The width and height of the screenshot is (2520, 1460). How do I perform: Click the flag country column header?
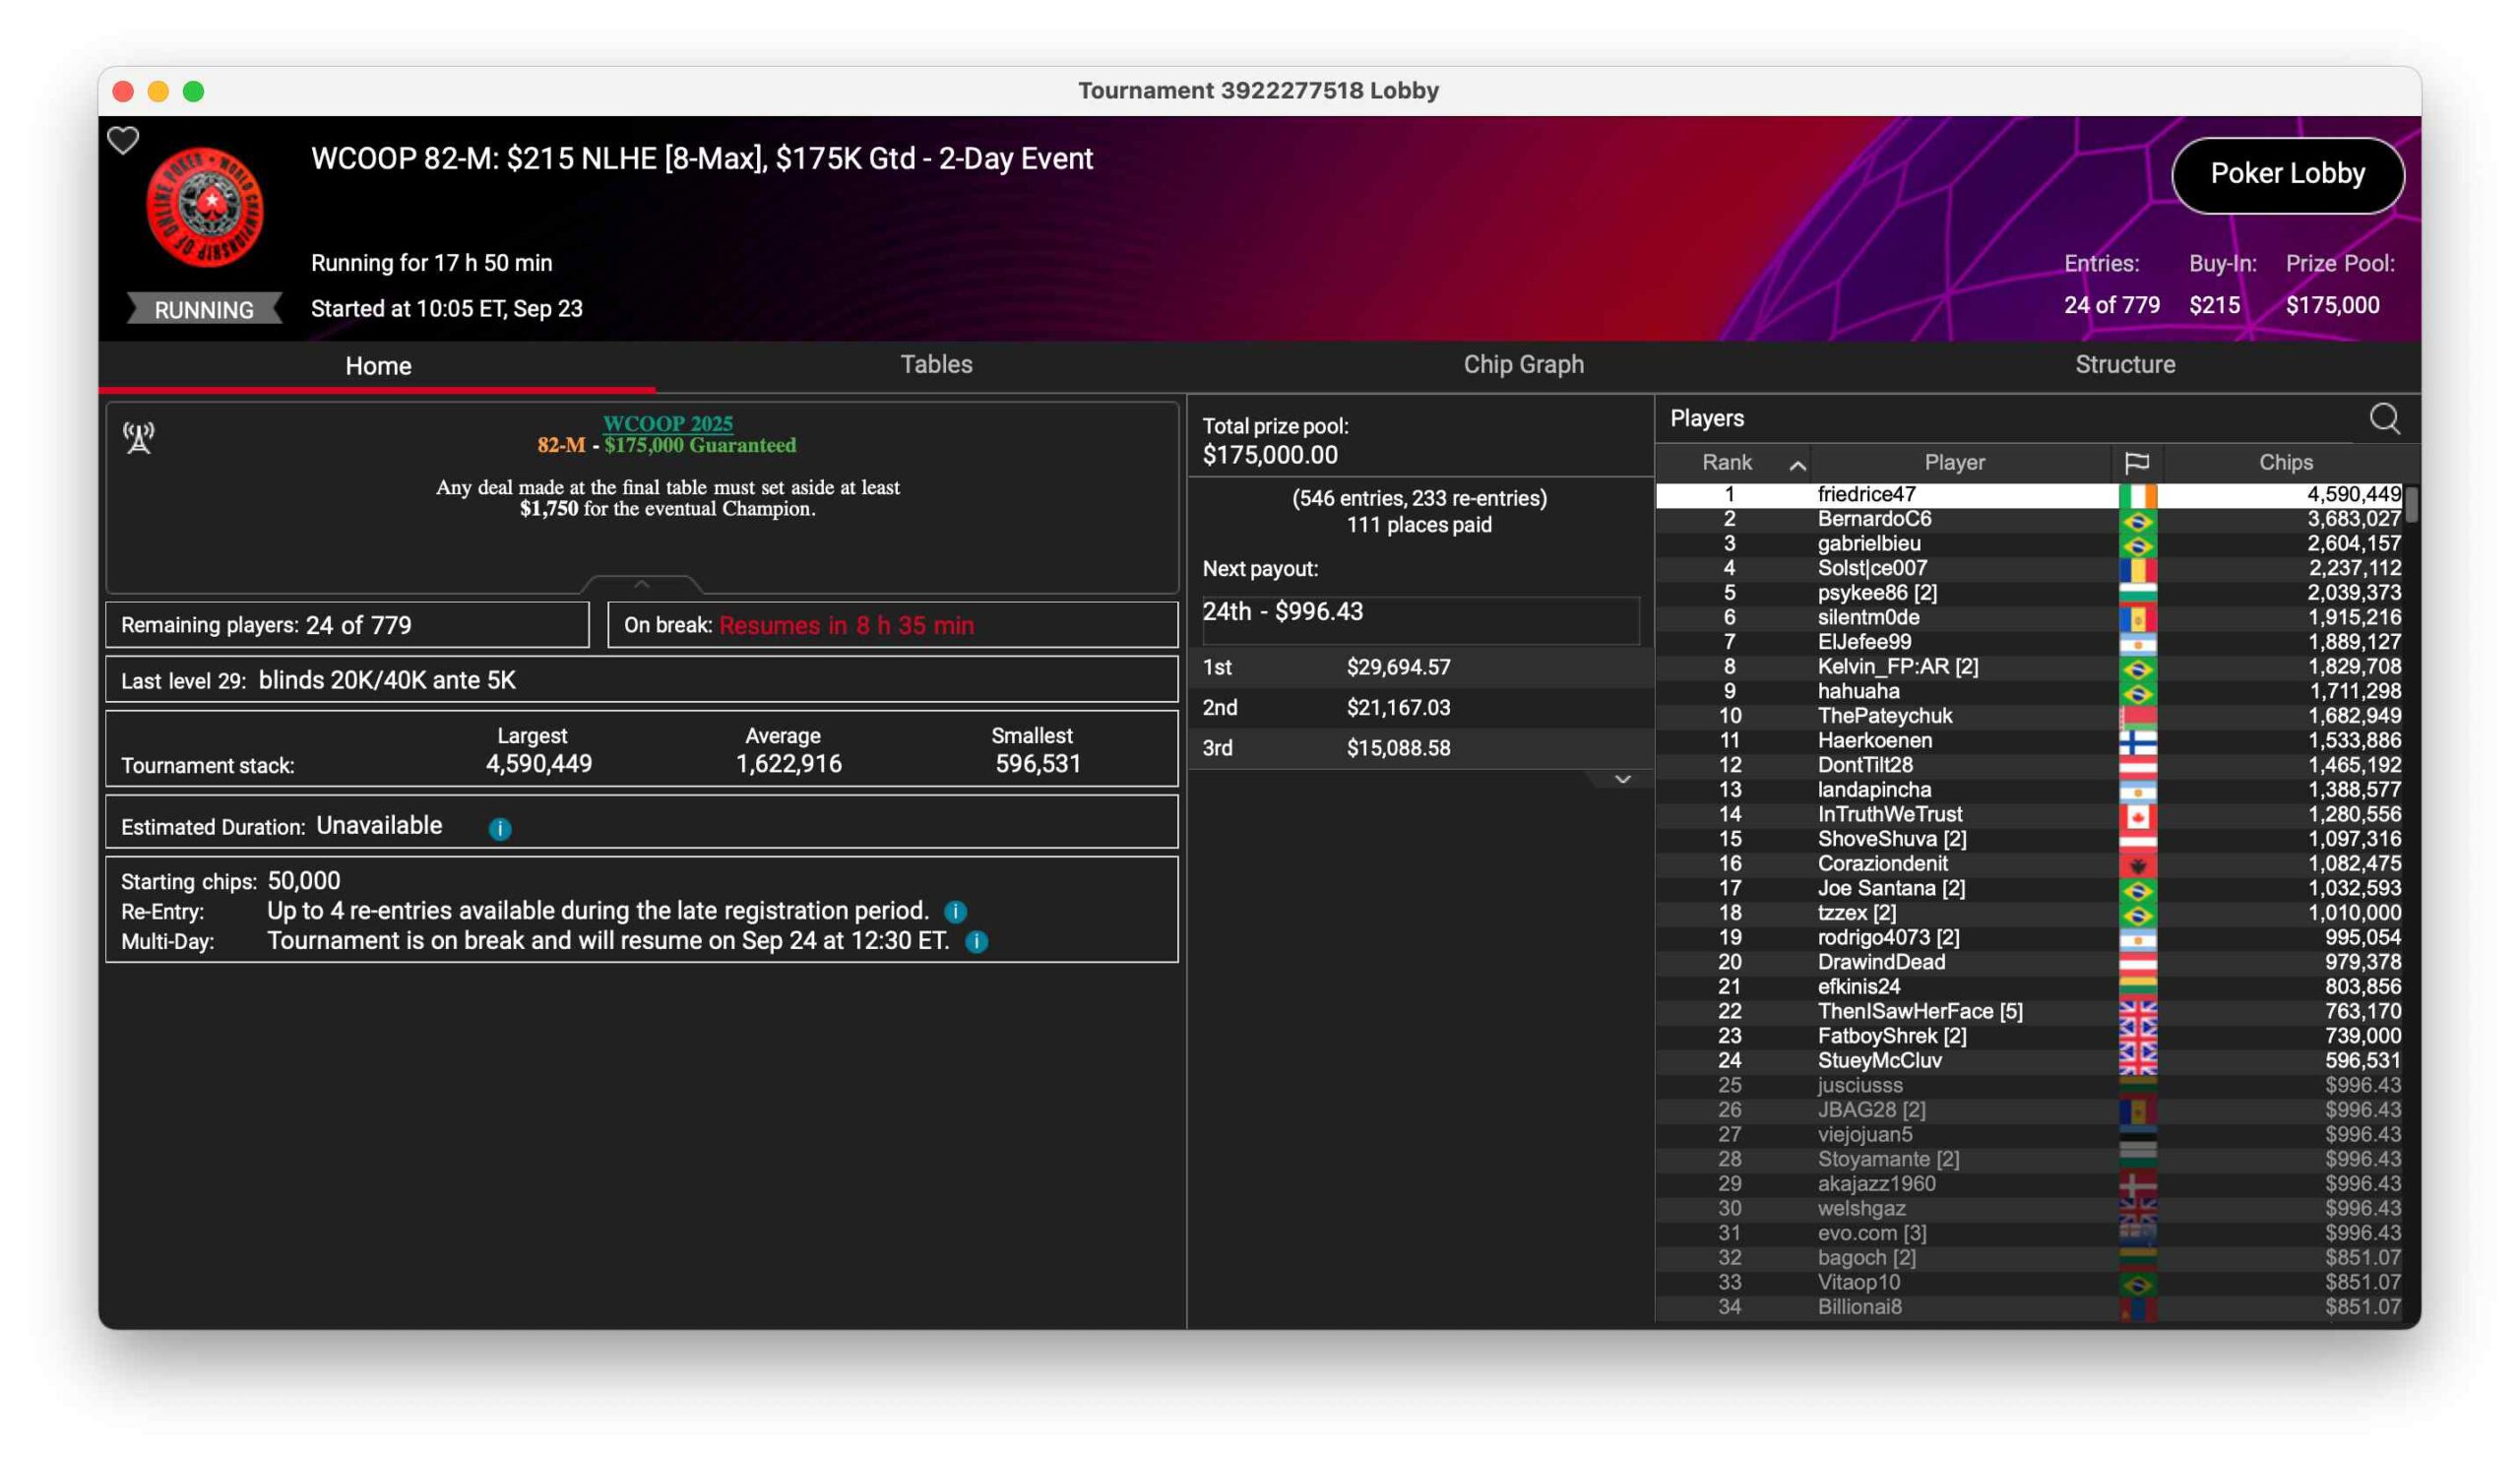point(2136,463)
